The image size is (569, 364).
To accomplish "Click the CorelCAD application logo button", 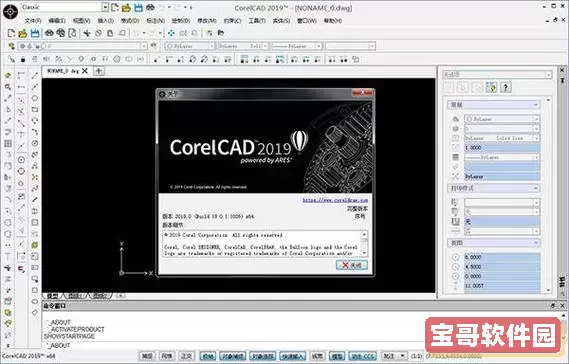I will click(x=10, y=12).
